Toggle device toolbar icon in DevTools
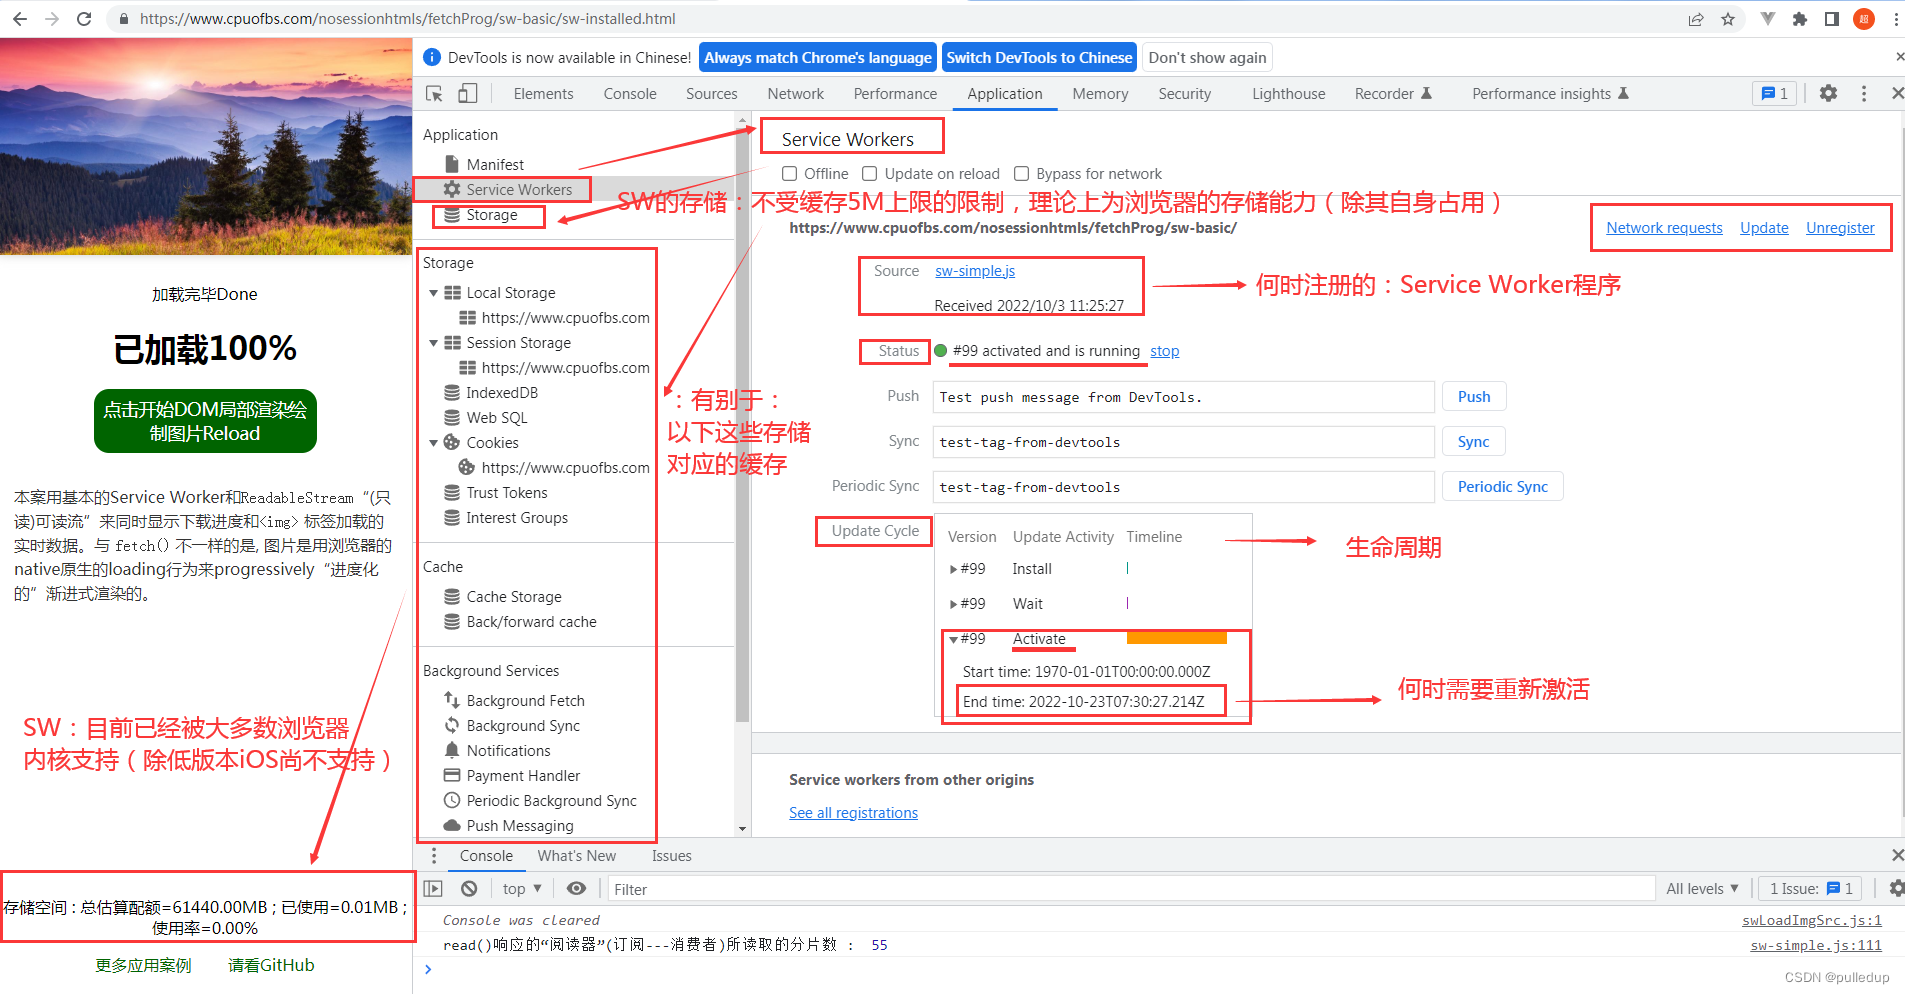Image resolution: width=1905 pixels, height=994 pixels. pyautogui.click(x=467, y=93)
